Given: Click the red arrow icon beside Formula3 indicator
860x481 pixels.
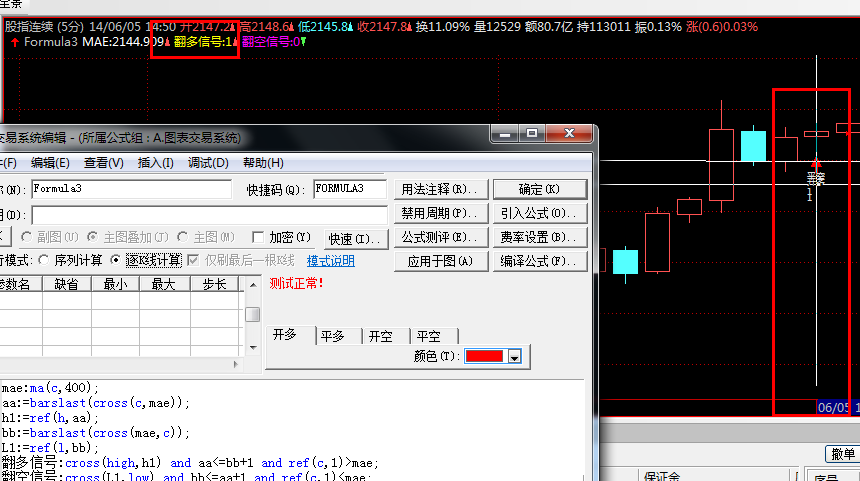Looking at the screenshot, I should (12, 42).
